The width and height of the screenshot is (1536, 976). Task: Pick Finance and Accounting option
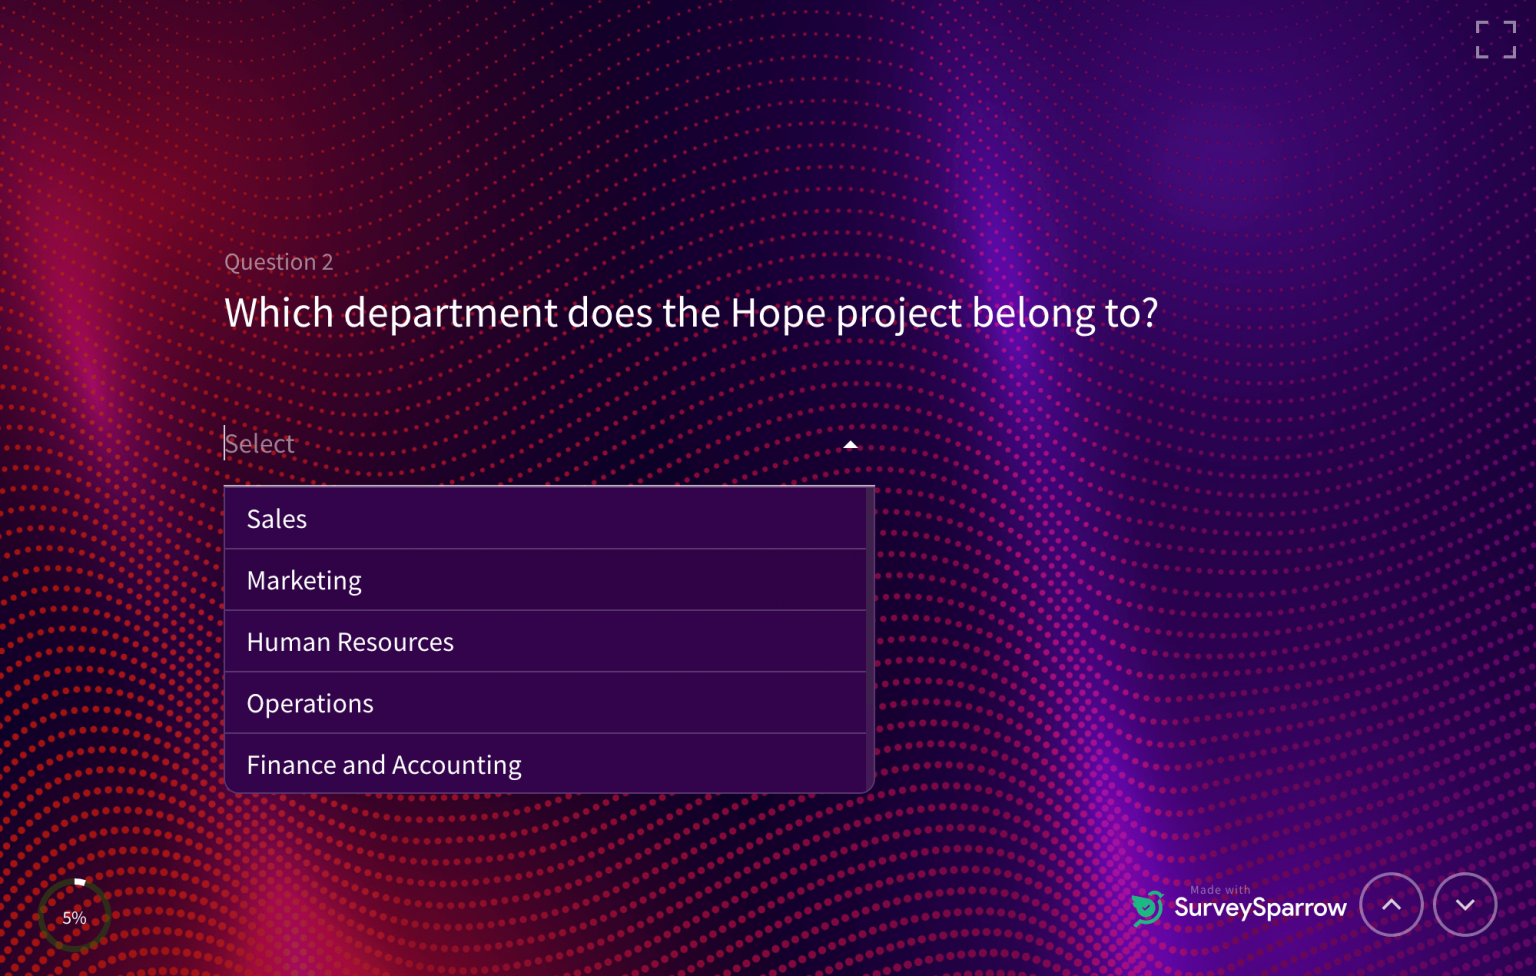point(383,764)
